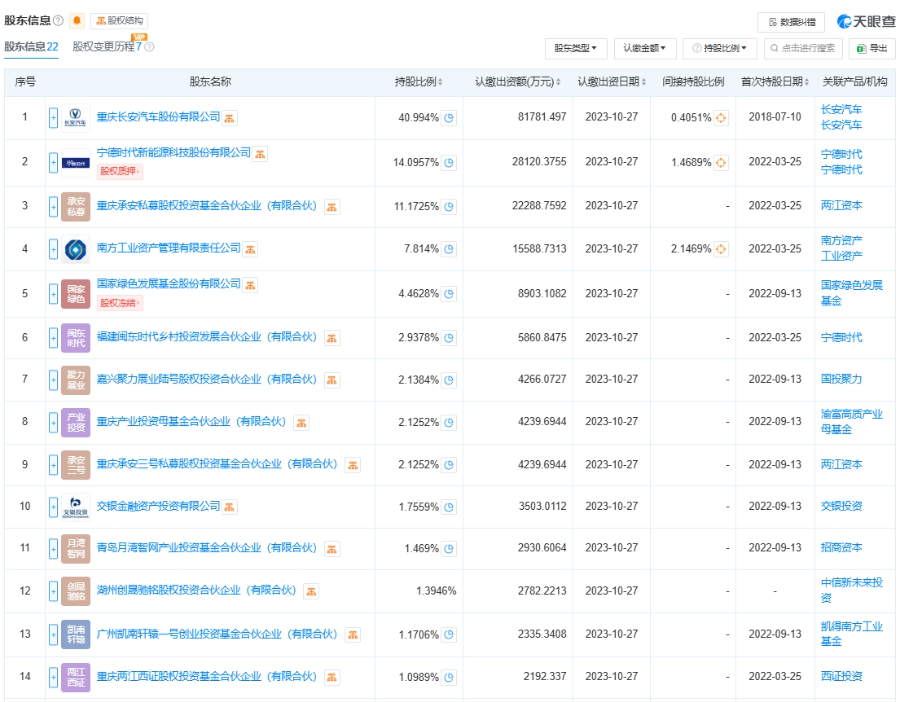
Task: Click the 南方工业资产管理 company logo
Action: pos(75,249)
